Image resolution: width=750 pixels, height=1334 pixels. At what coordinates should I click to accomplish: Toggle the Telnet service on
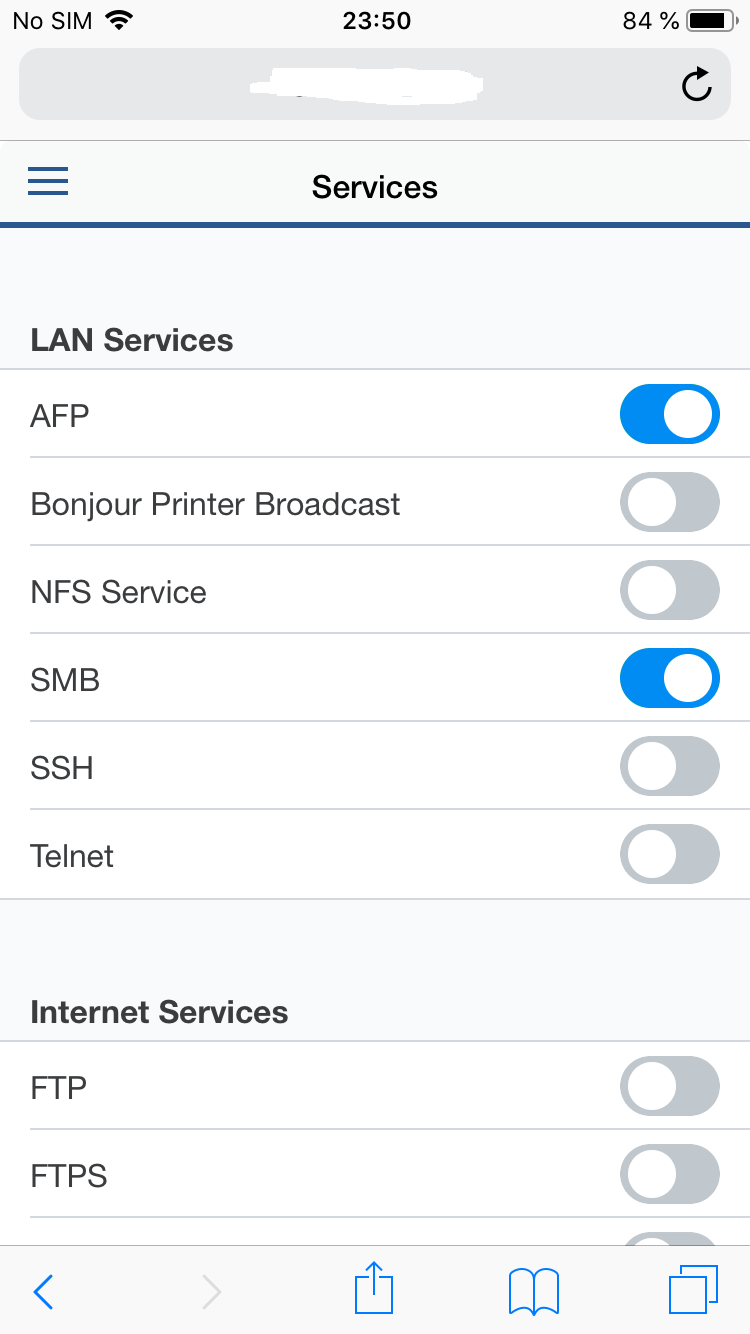[x=669, y=854]
